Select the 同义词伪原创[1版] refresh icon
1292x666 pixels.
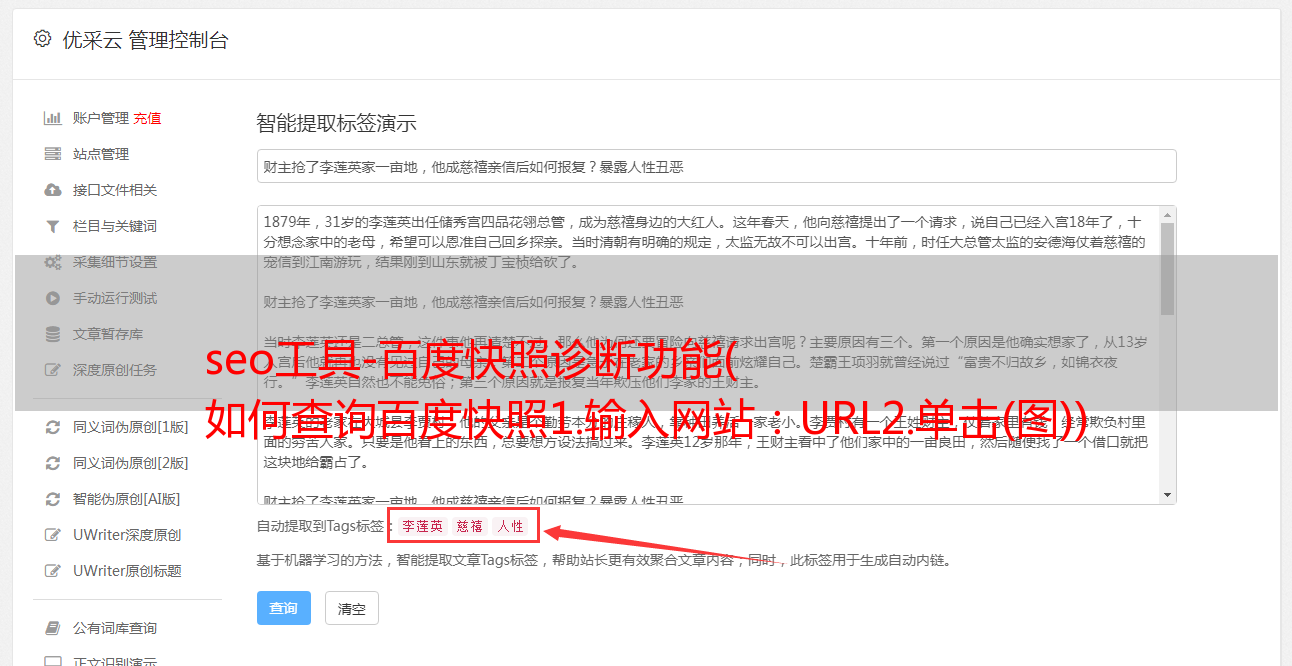53,427
